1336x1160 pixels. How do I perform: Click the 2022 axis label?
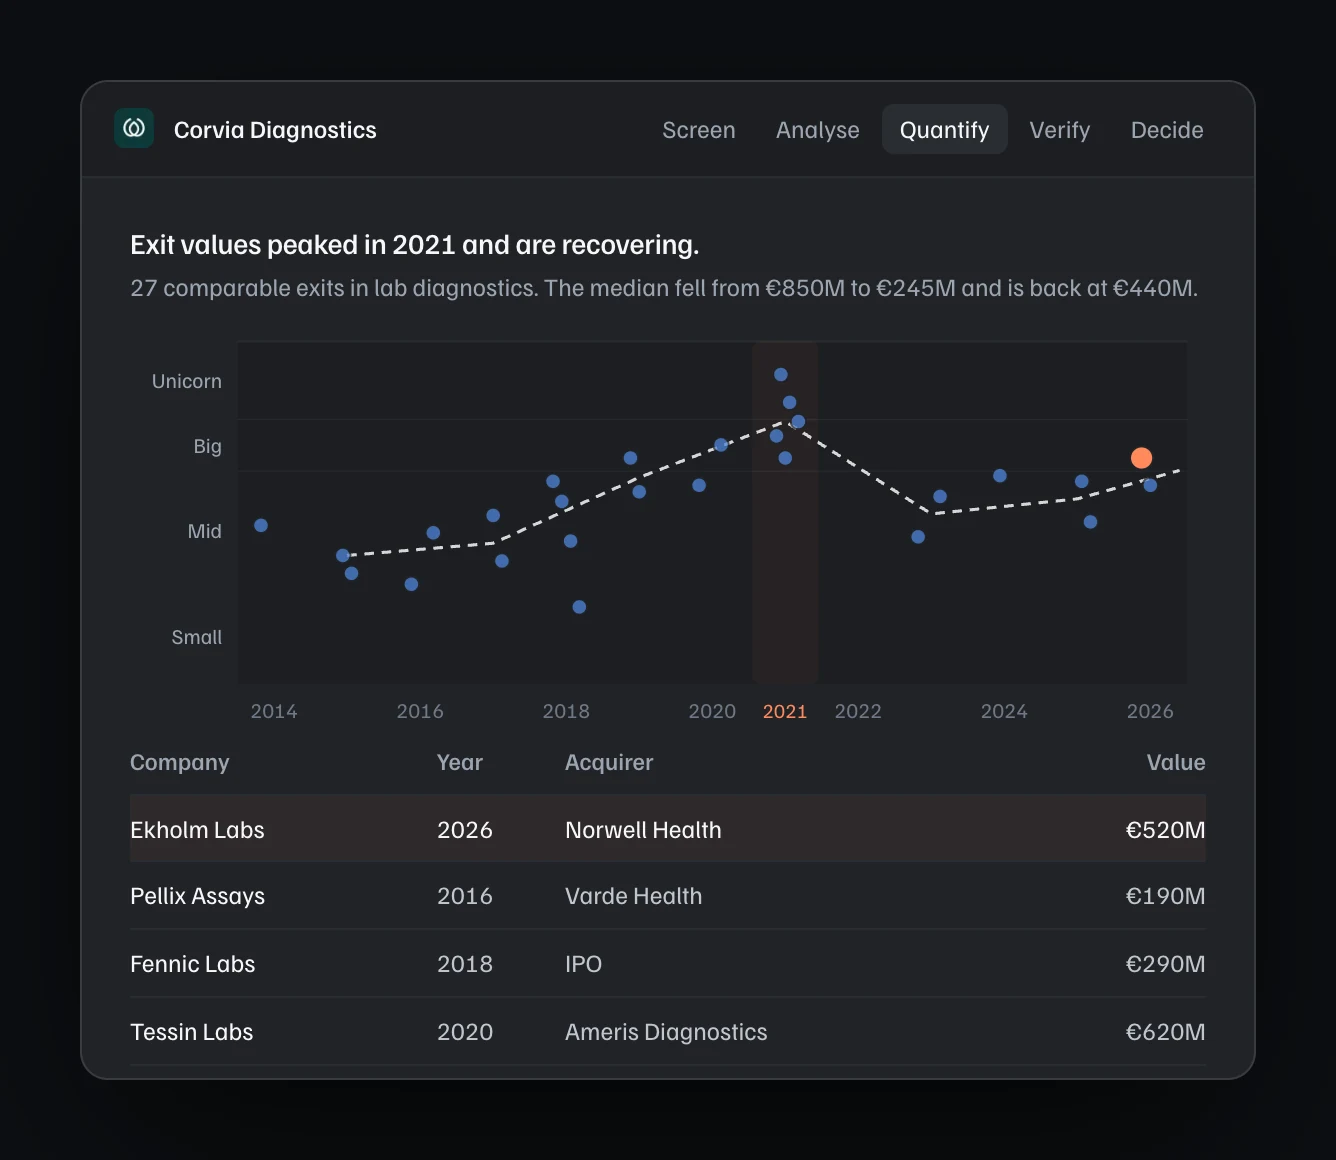[858, 711]
